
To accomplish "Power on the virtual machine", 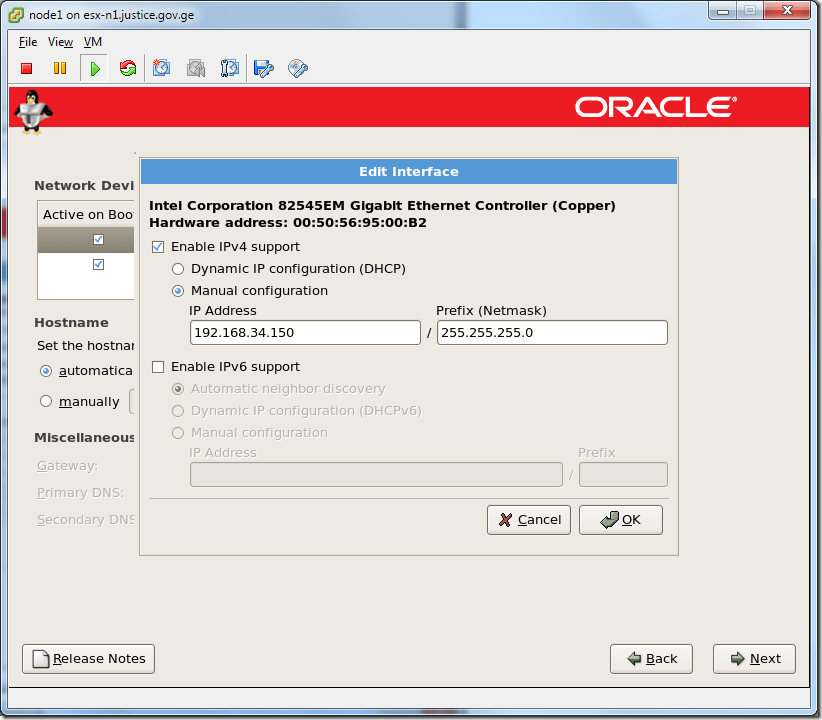I will (94, 68).
